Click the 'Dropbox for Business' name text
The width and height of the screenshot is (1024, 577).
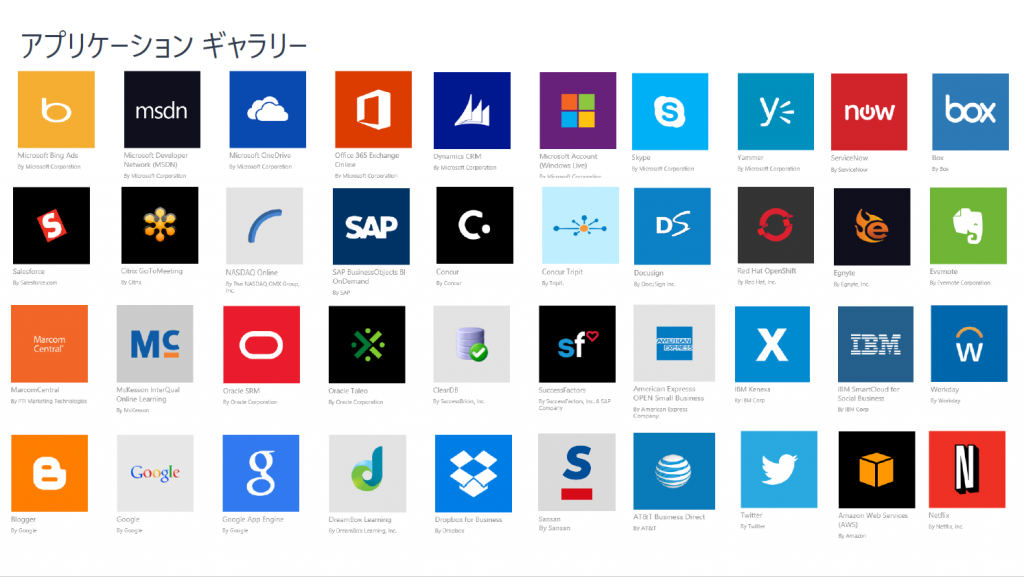click(468, 520)
